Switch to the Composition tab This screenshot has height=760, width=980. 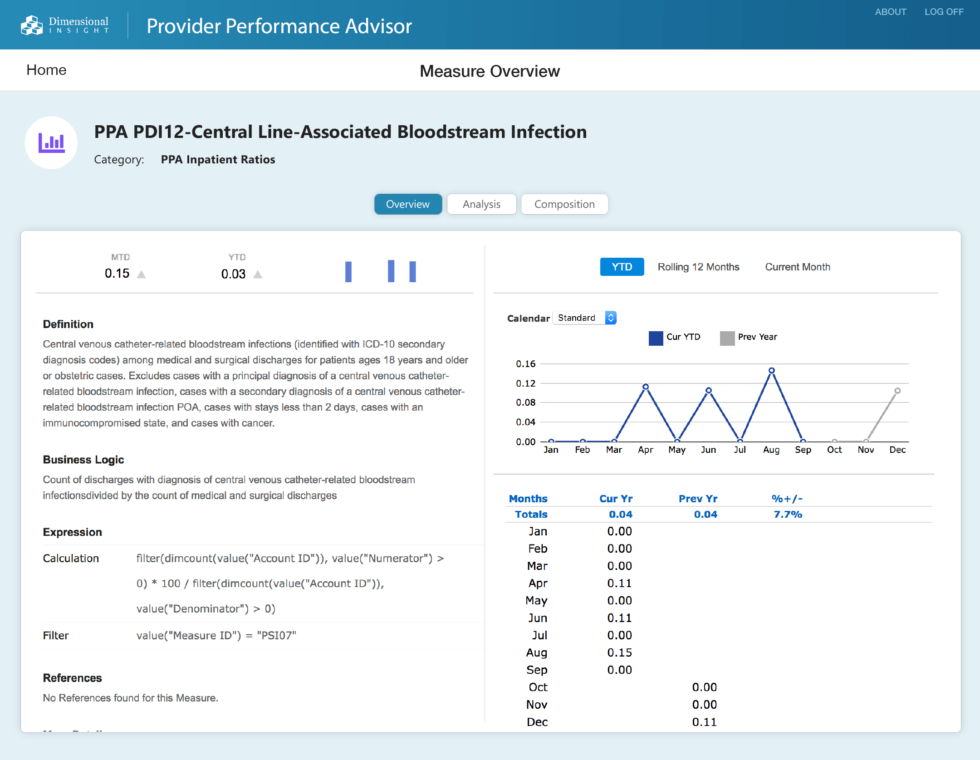point(564,203)
